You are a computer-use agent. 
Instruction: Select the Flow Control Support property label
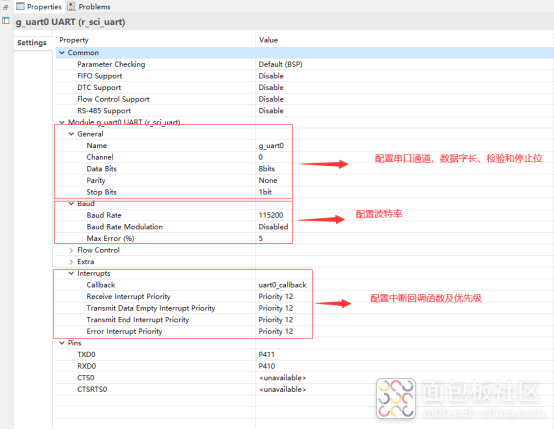(x=113, y=99)
